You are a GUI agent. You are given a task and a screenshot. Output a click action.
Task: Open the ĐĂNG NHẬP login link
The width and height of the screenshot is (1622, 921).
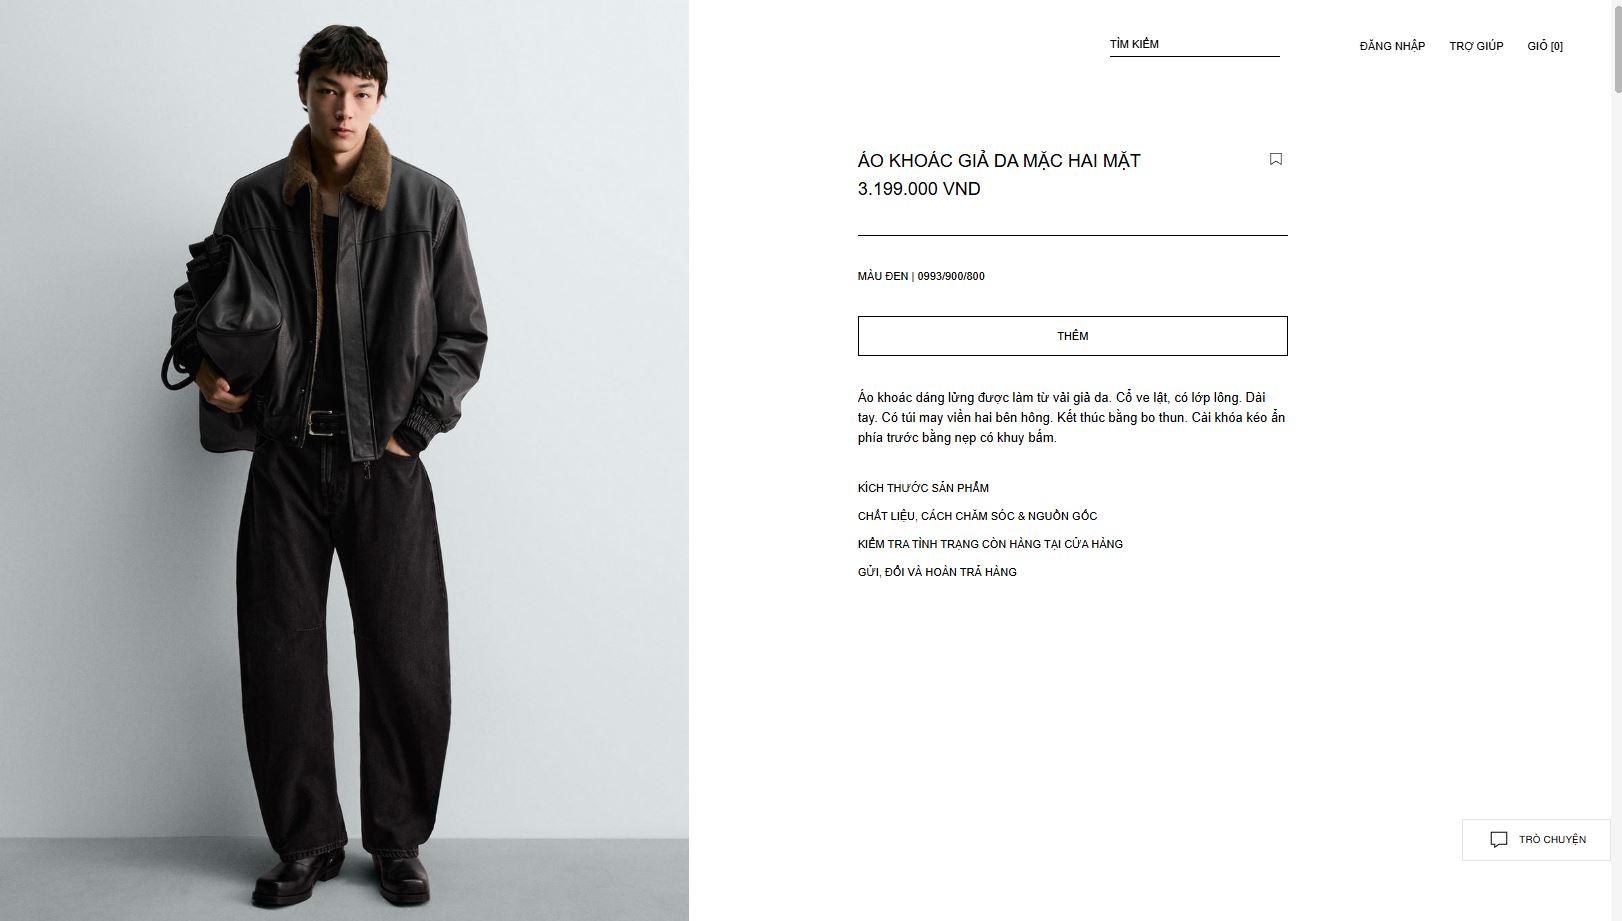coord(1392,46)
